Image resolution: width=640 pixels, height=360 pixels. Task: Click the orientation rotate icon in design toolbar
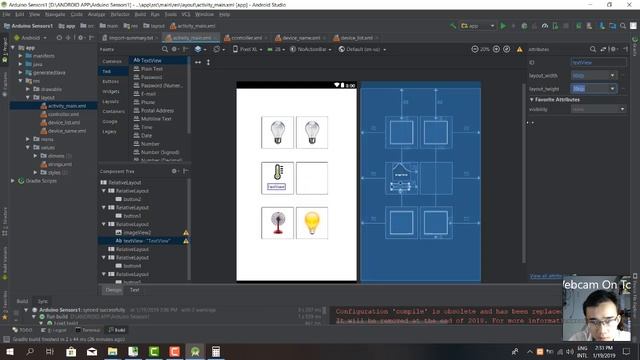point(217,49)
